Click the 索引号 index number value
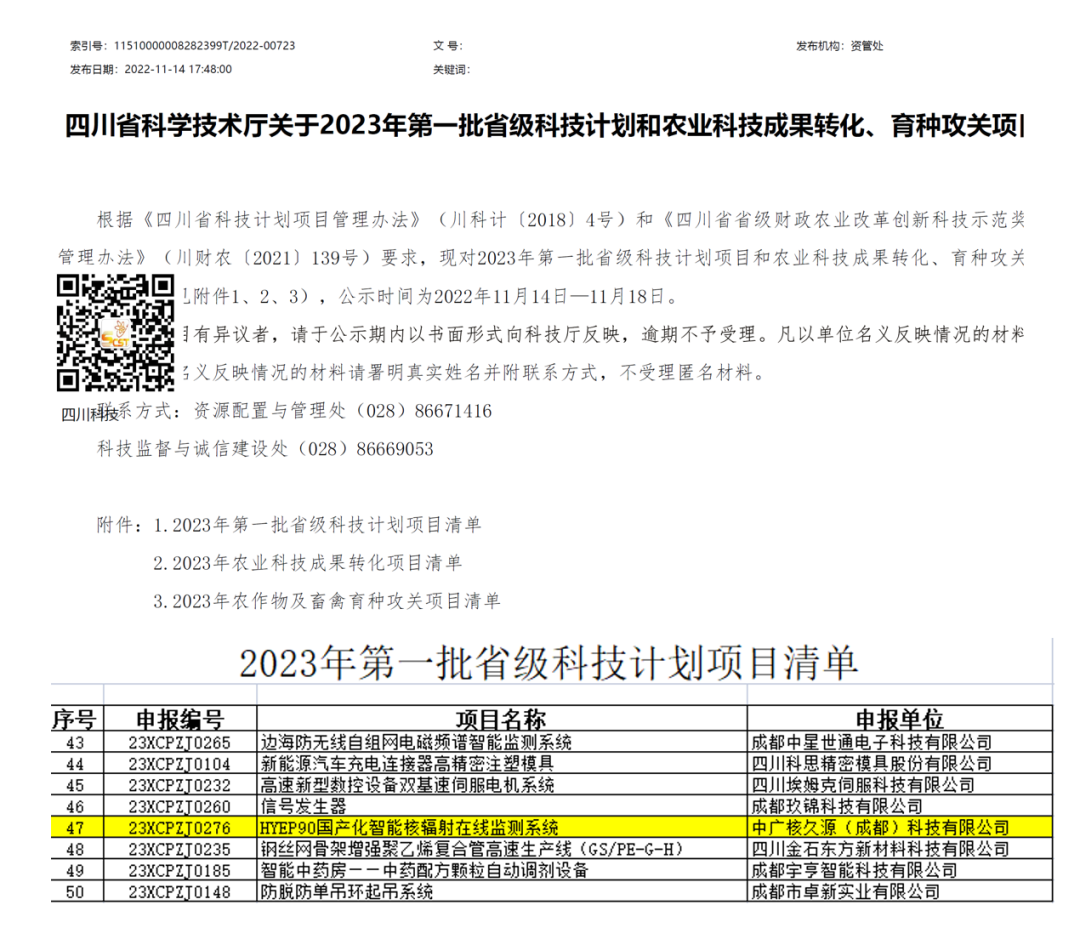Viewport: 1080px width, 939px height. tap(205, 45)
